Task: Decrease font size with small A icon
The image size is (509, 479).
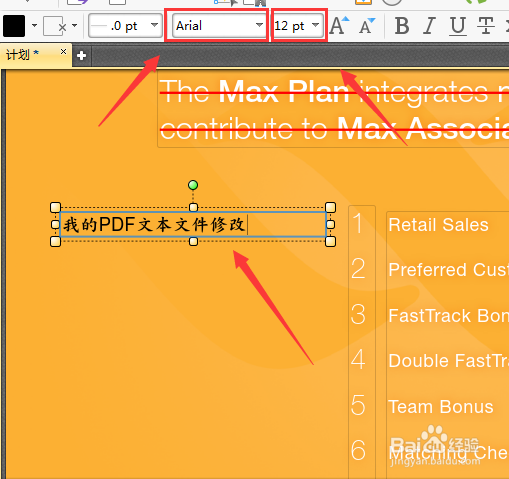Action: (367, 26)
